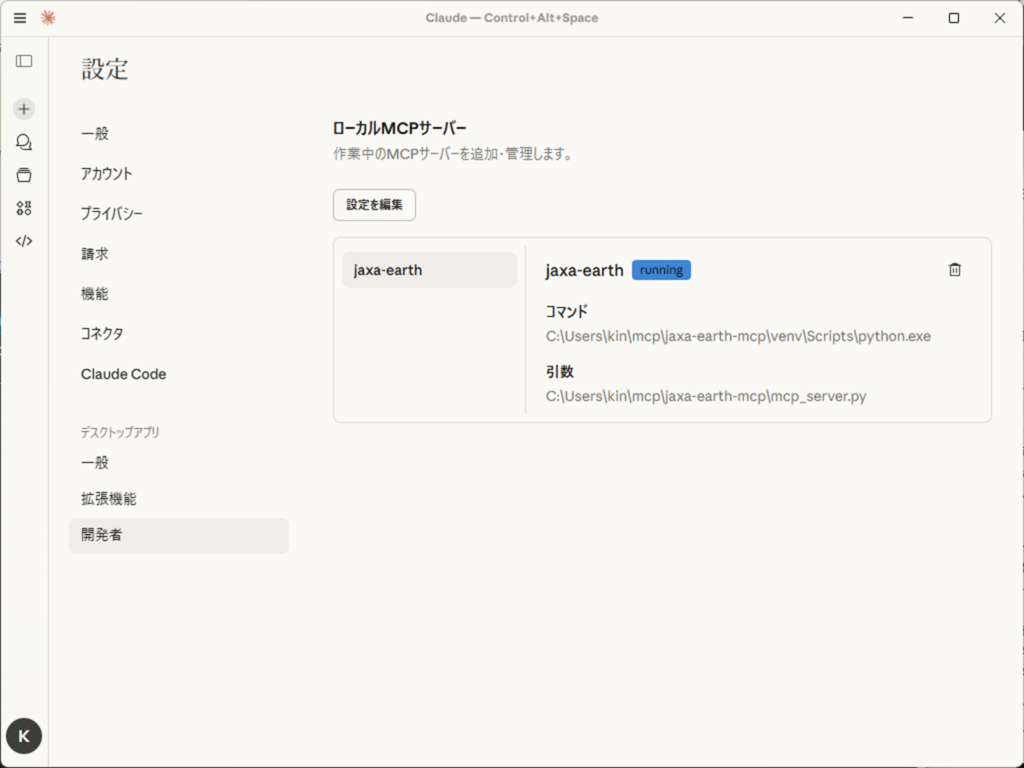Start a new chat with the plus icon
The height and width of the screenshot is (768, 1024).
click(24, 109)
